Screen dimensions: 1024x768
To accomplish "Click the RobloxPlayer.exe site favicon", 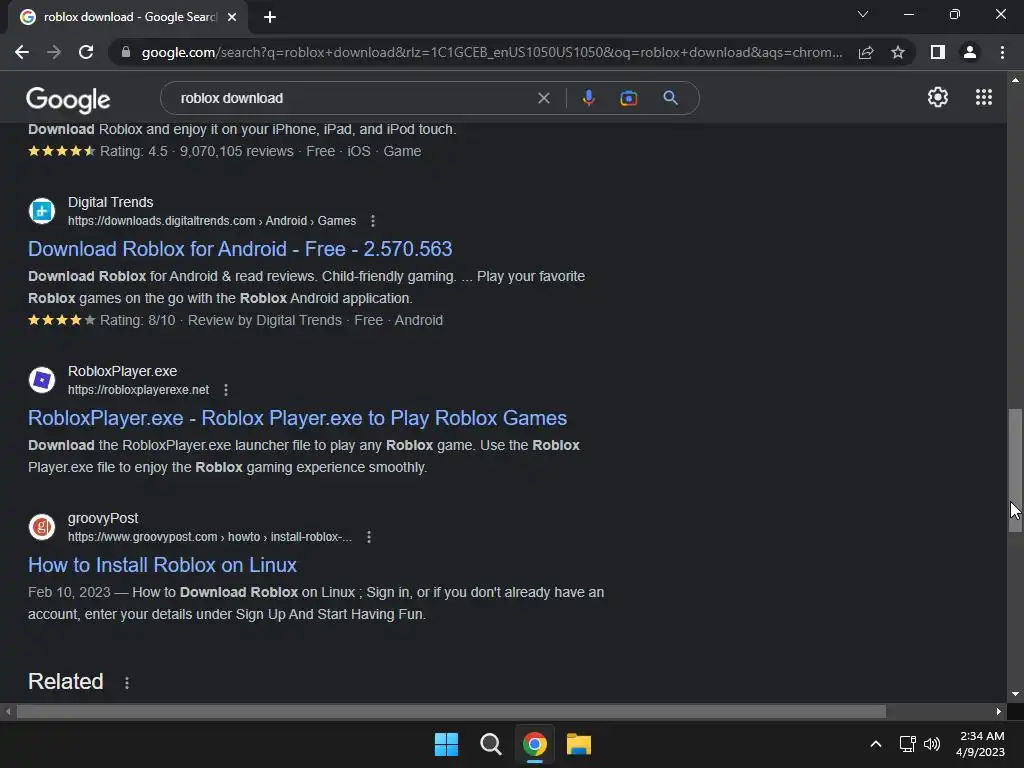I will coord(42,379).
